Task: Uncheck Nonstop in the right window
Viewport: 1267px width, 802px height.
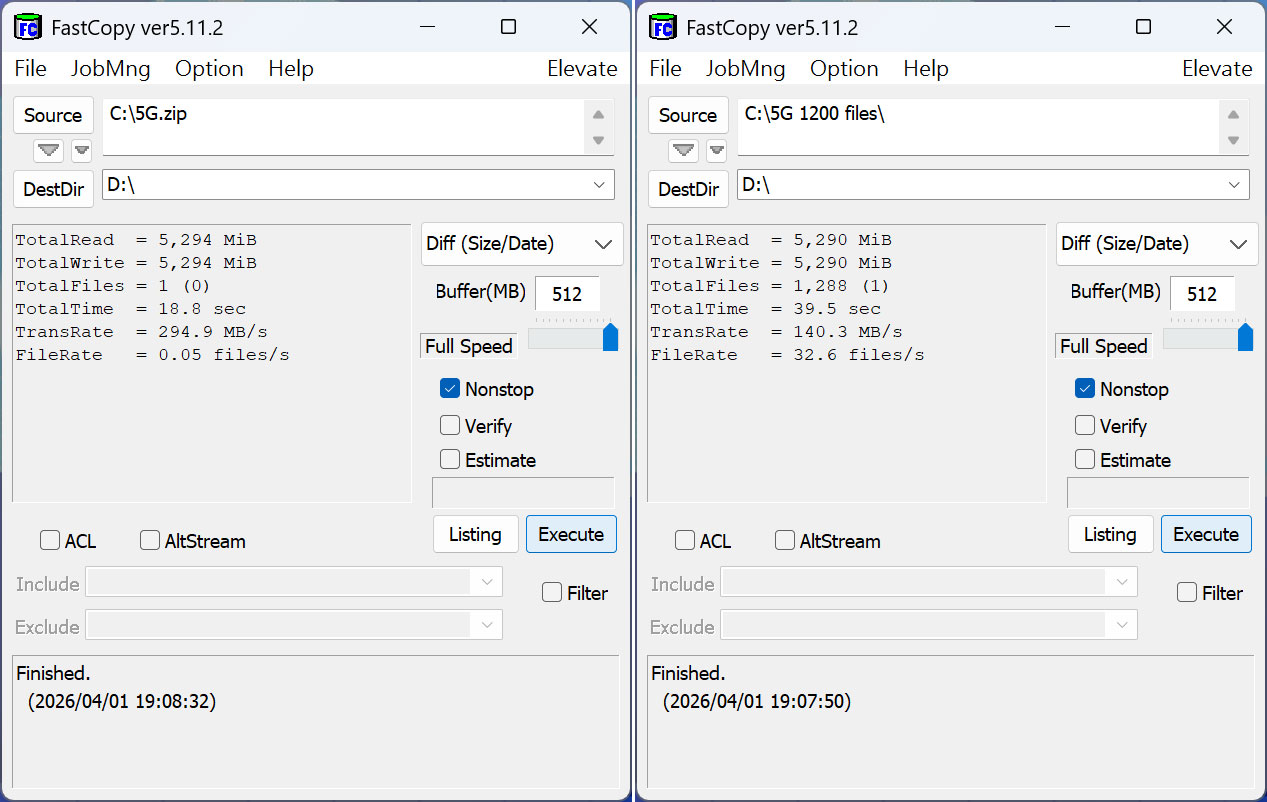Action: (1085, 389)
